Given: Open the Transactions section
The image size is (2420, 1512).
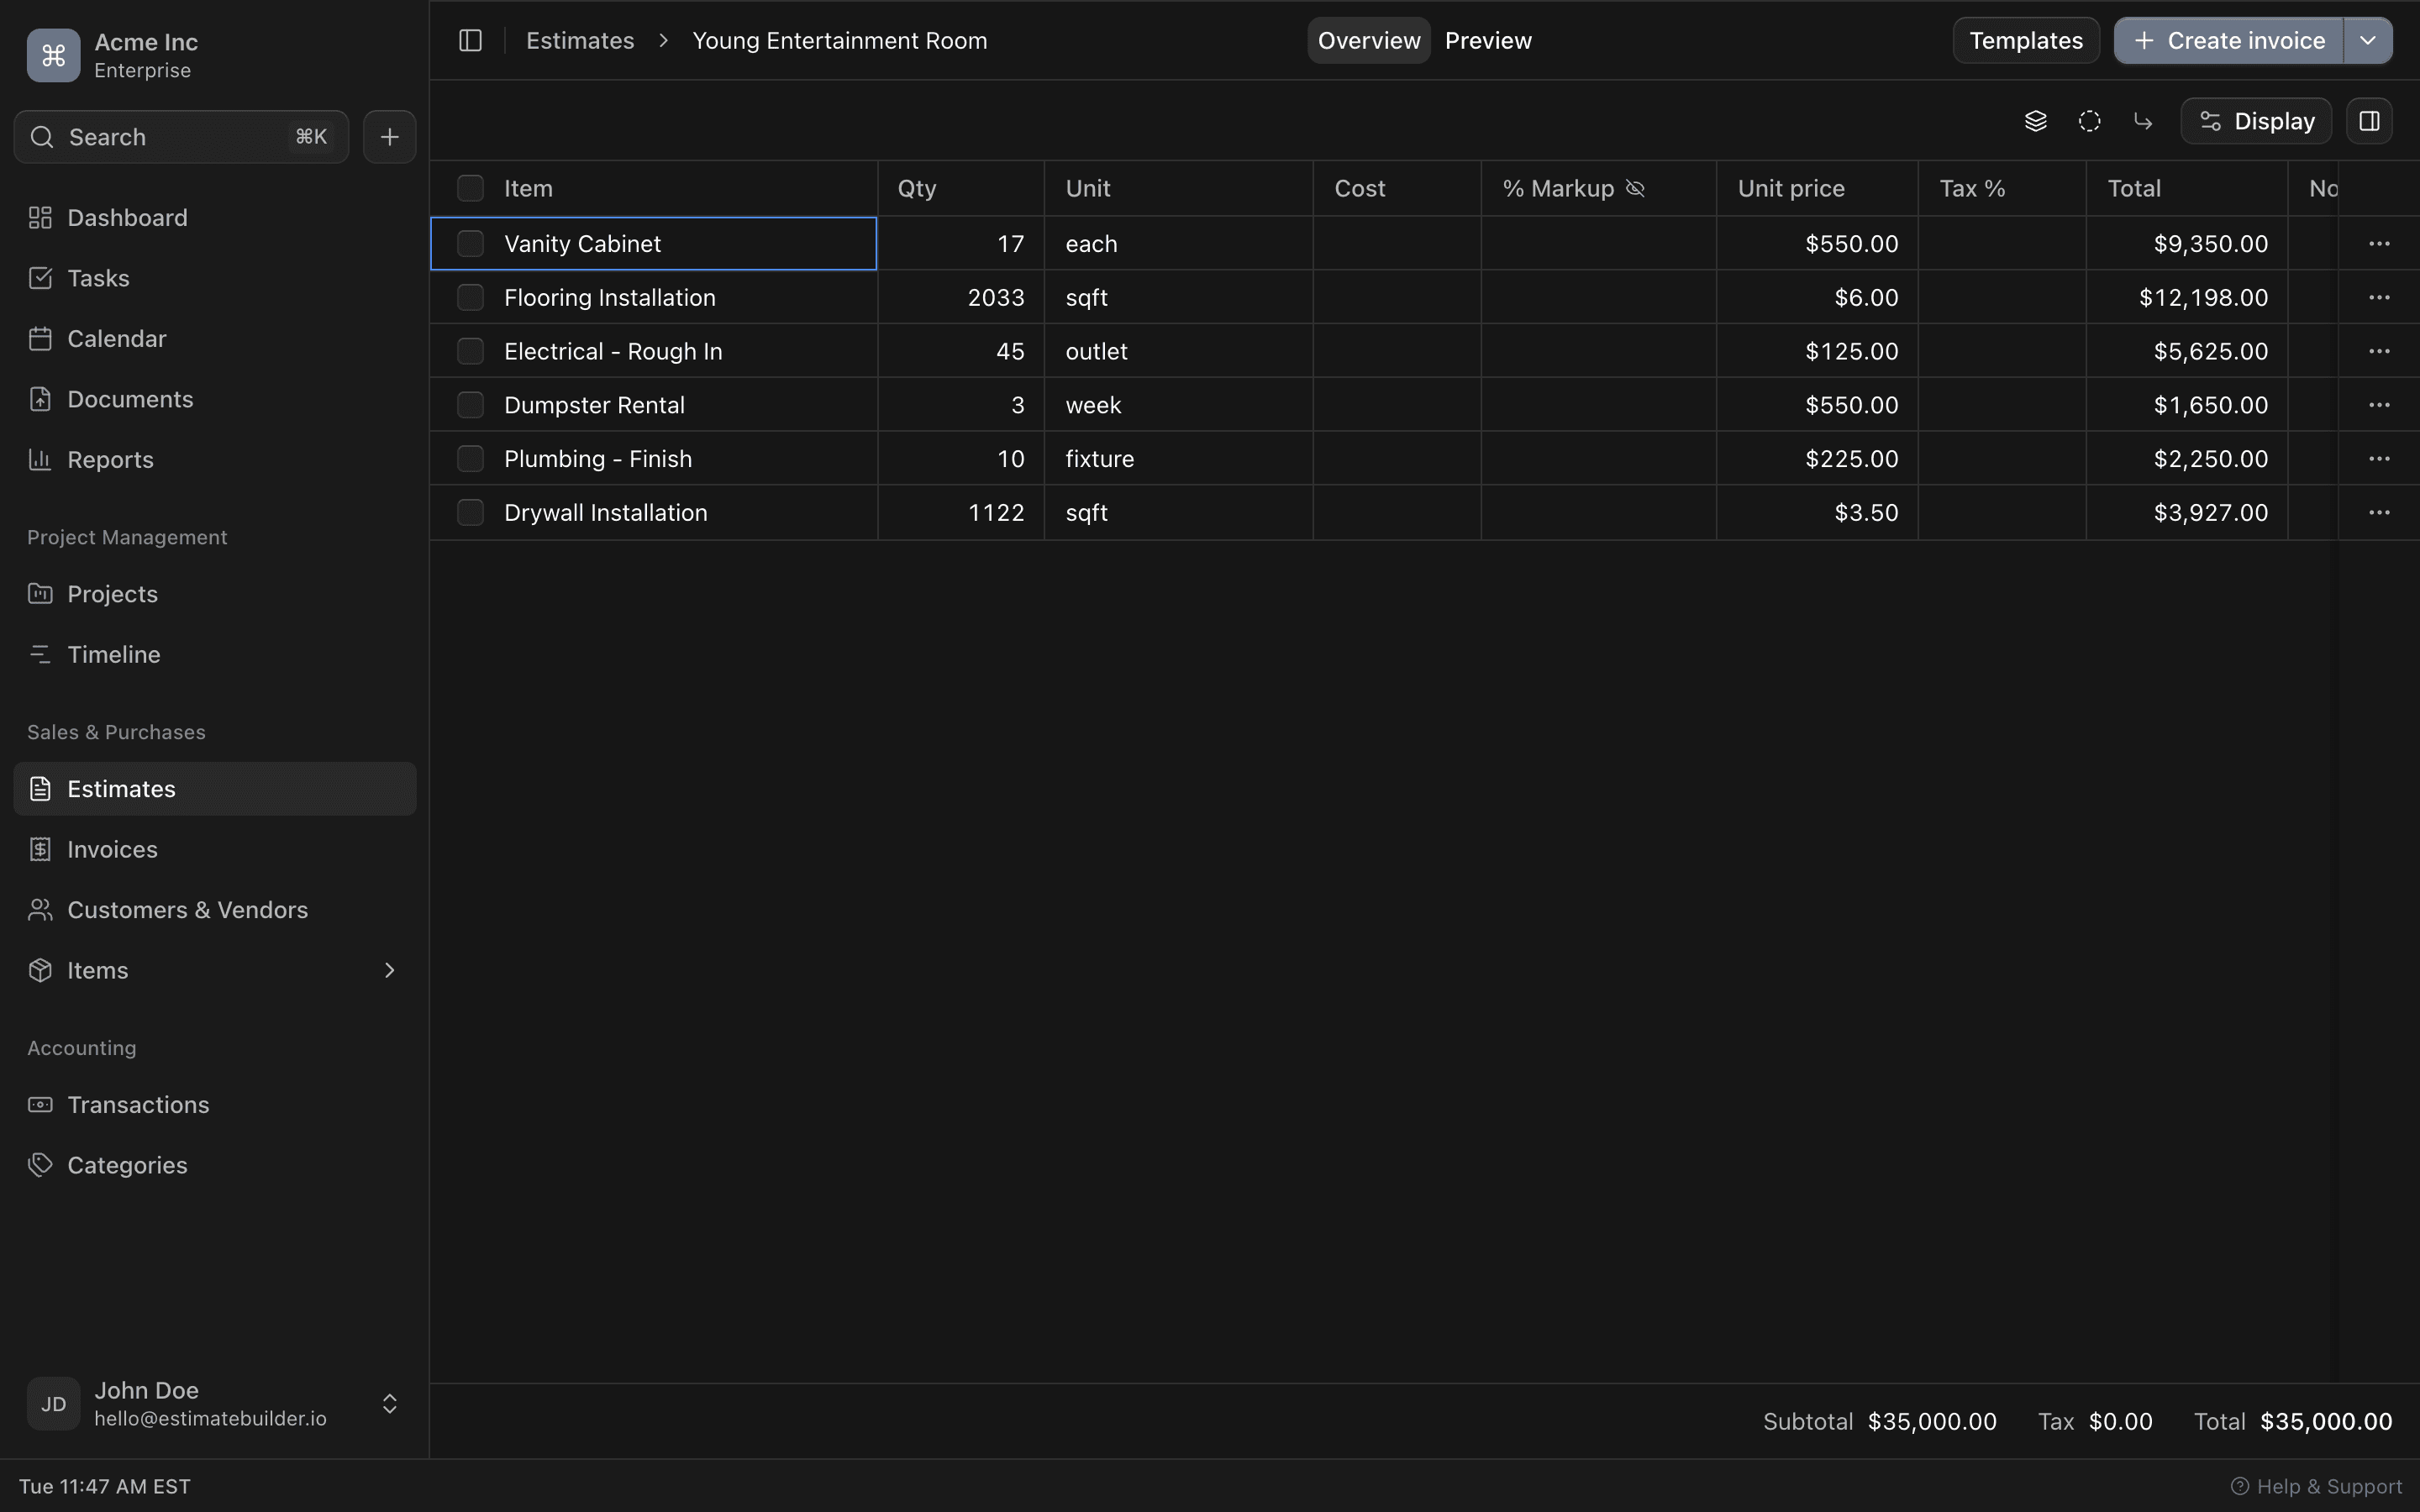Looking at the screenshot, I should (138, 1104).
